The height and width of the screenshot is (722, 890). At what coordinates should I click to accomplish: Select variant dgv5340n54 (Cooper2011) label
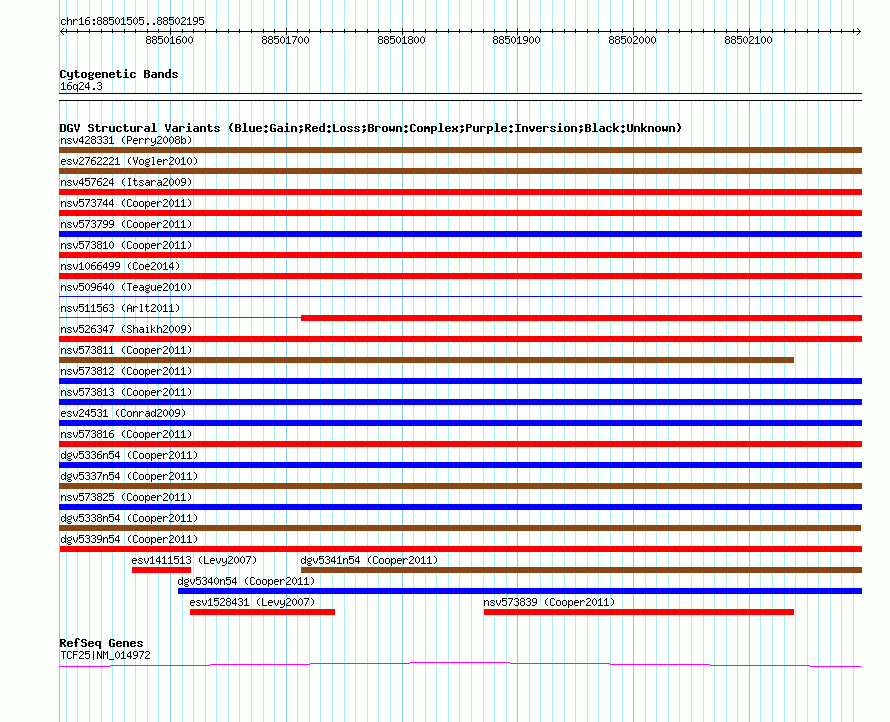tap(246, 581)
